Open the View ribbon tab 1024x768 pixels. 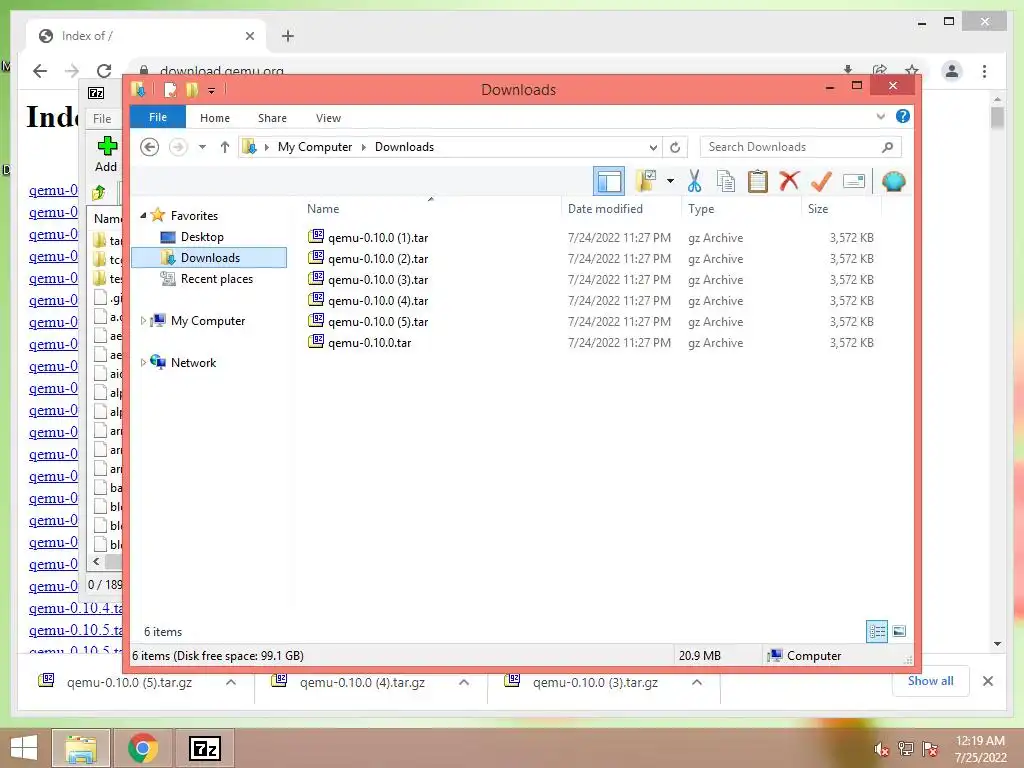[328, 118]
